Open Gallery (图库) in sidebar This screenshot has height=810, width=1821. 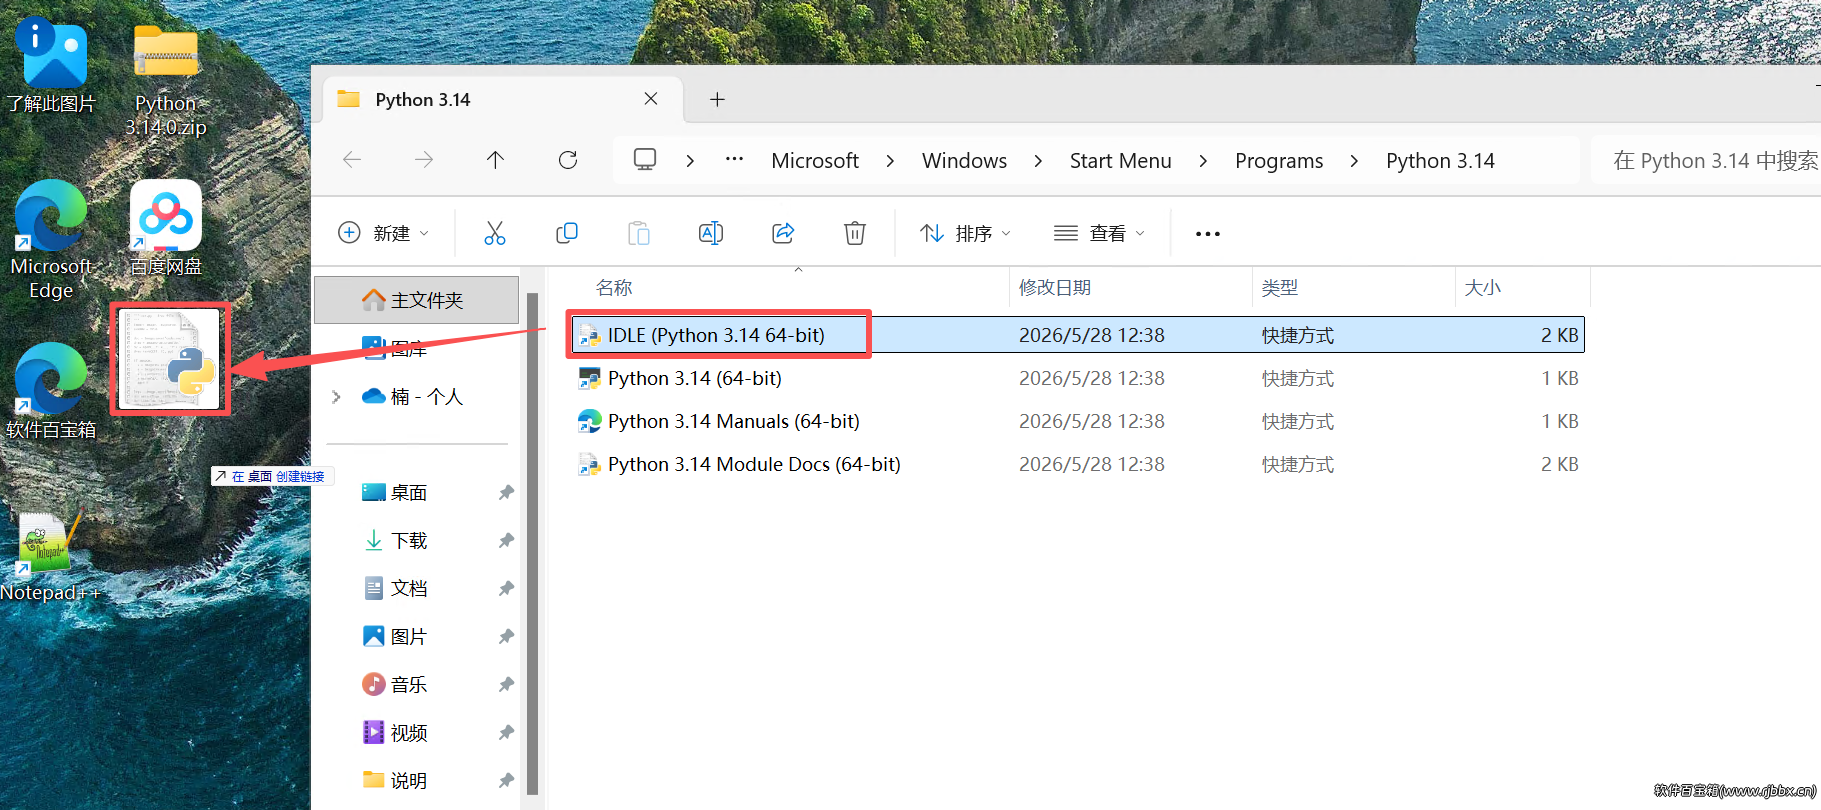(395, 349)
